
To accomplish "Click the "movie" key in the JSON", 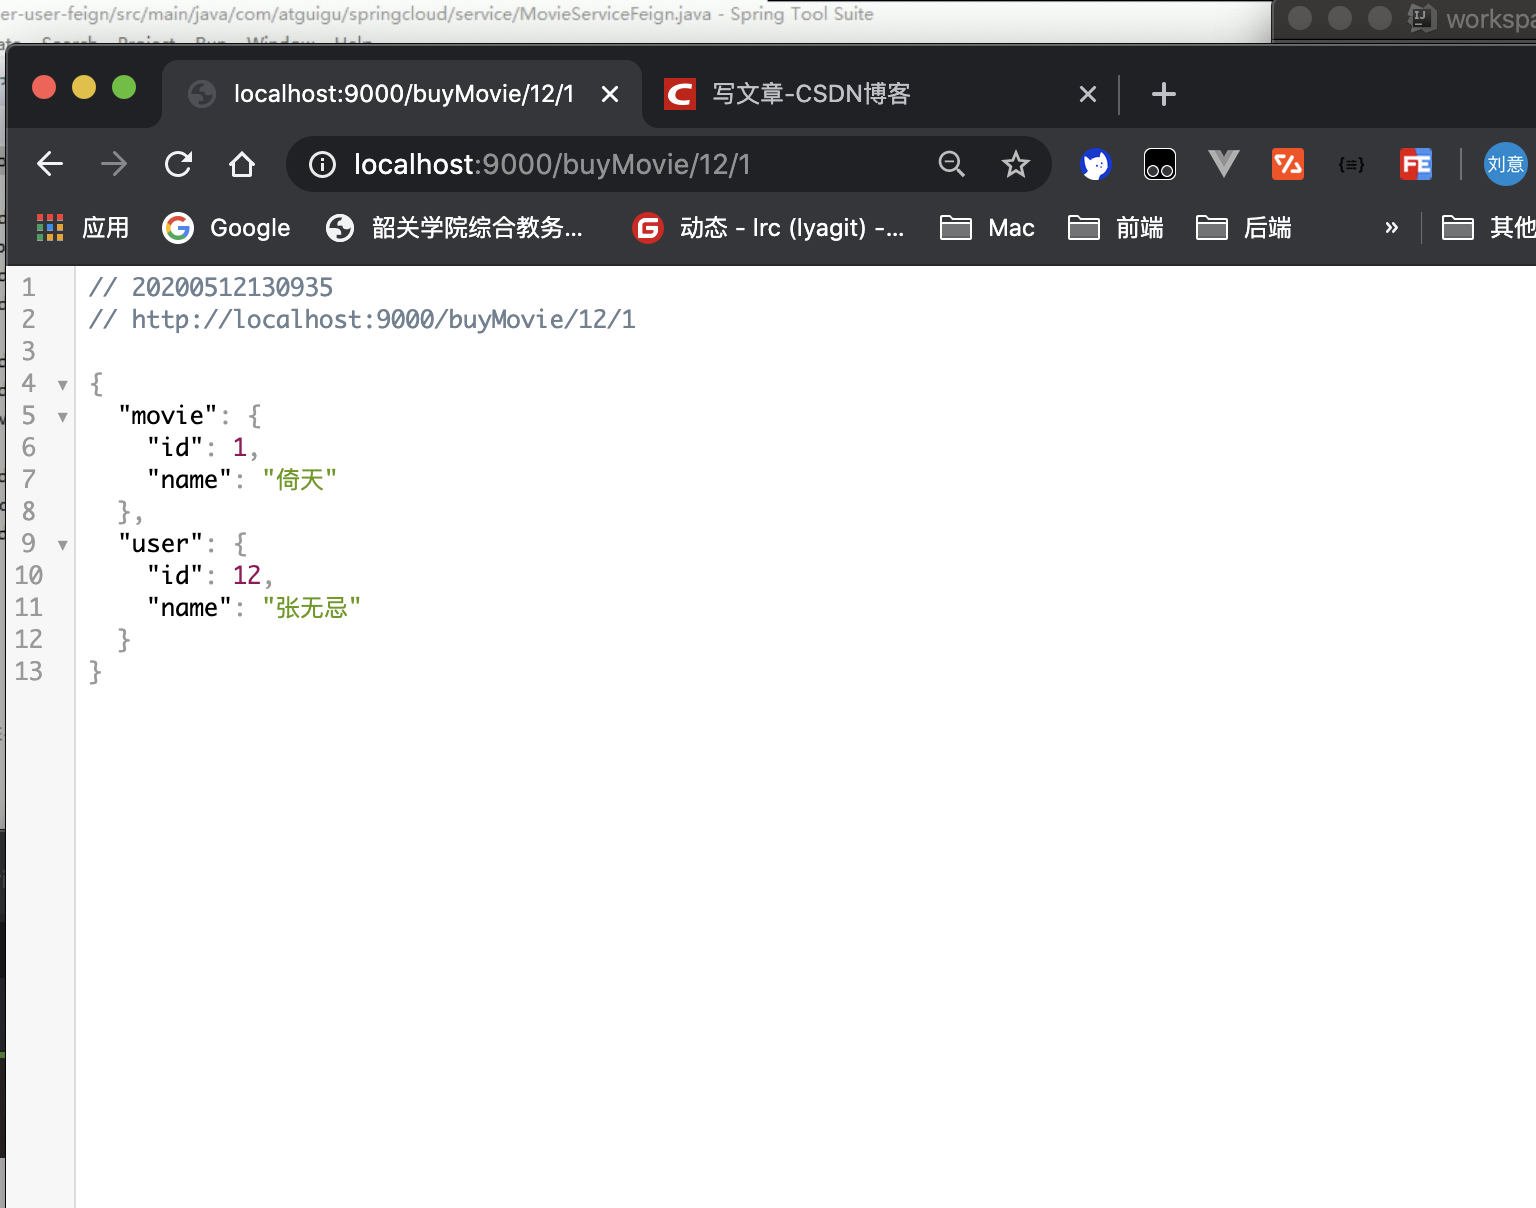I will (167, 416).
